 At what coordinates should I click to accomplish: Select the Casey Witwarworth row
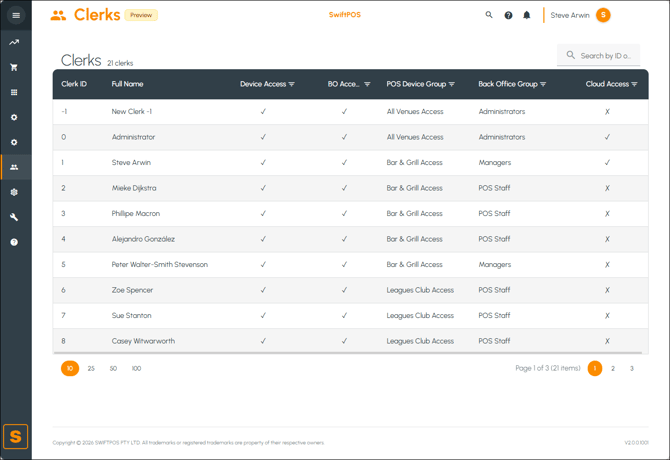(350, 341)
